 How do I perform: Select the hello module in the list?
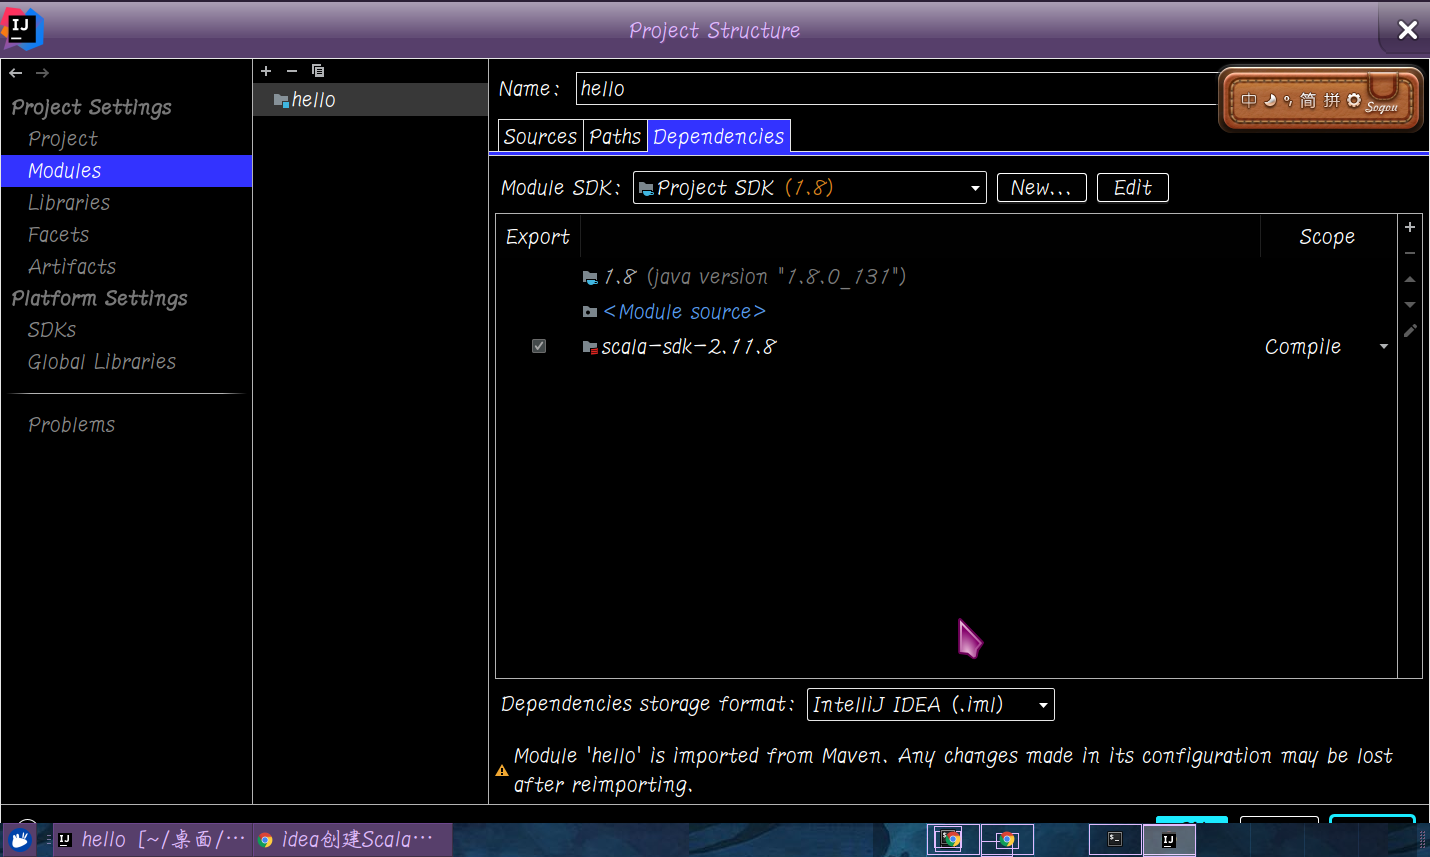370,100
